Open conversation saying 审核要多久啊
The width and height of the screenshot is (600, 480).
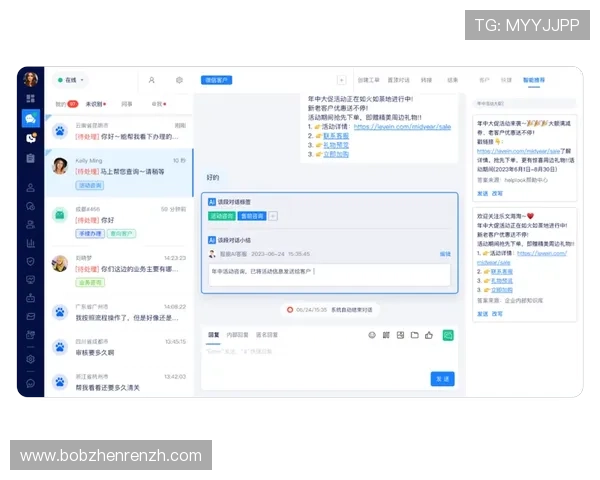[x=119, y=347]
